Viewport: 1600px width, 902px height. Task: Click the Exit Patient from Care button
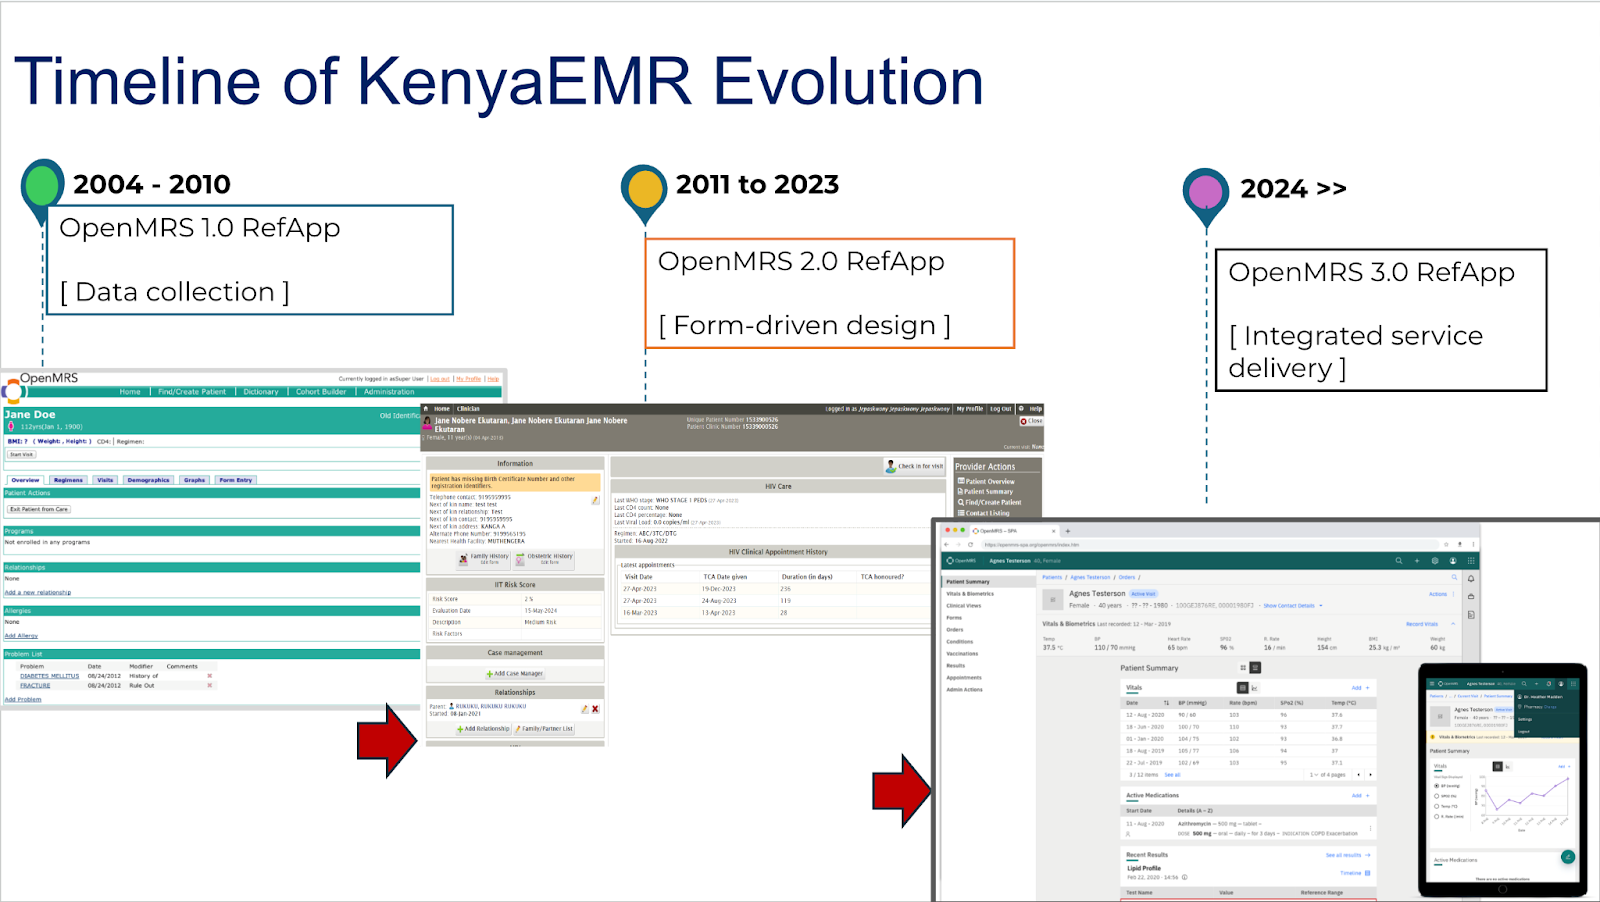pyautogui.click(x=39, y=509)
